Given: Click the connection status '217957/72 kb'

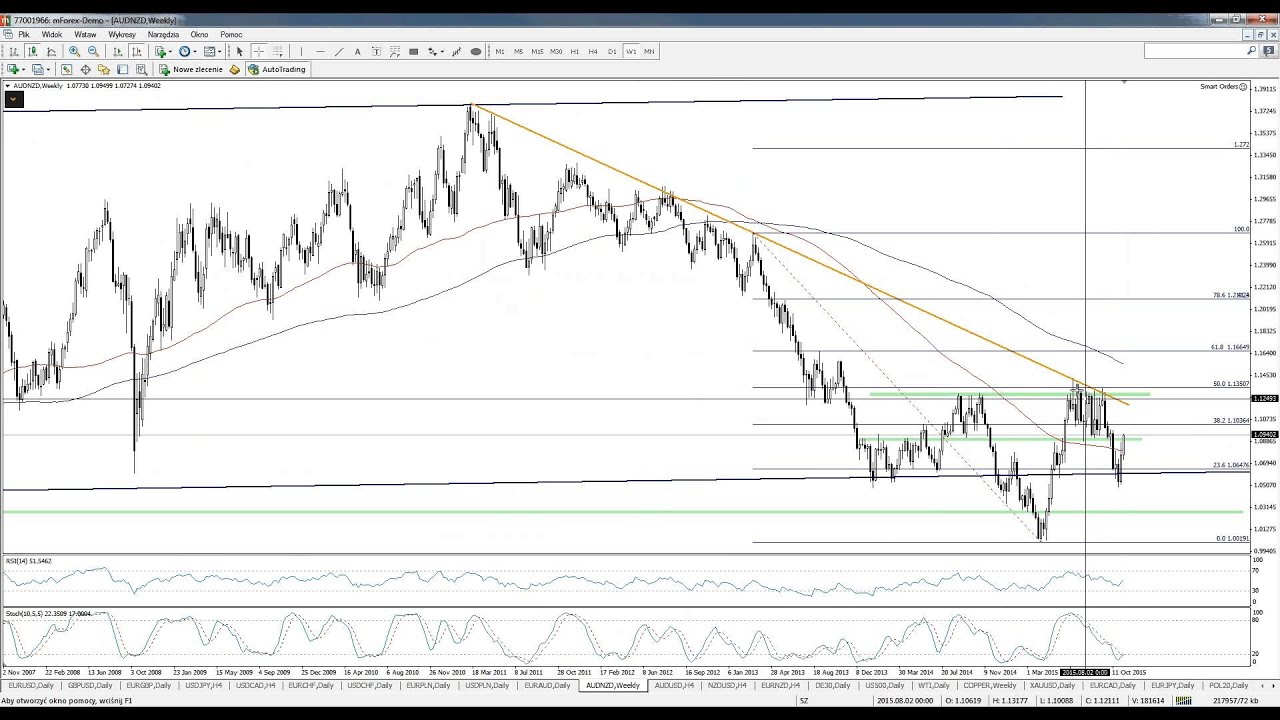Looking at the screenshot, I should click(1236, 701).
